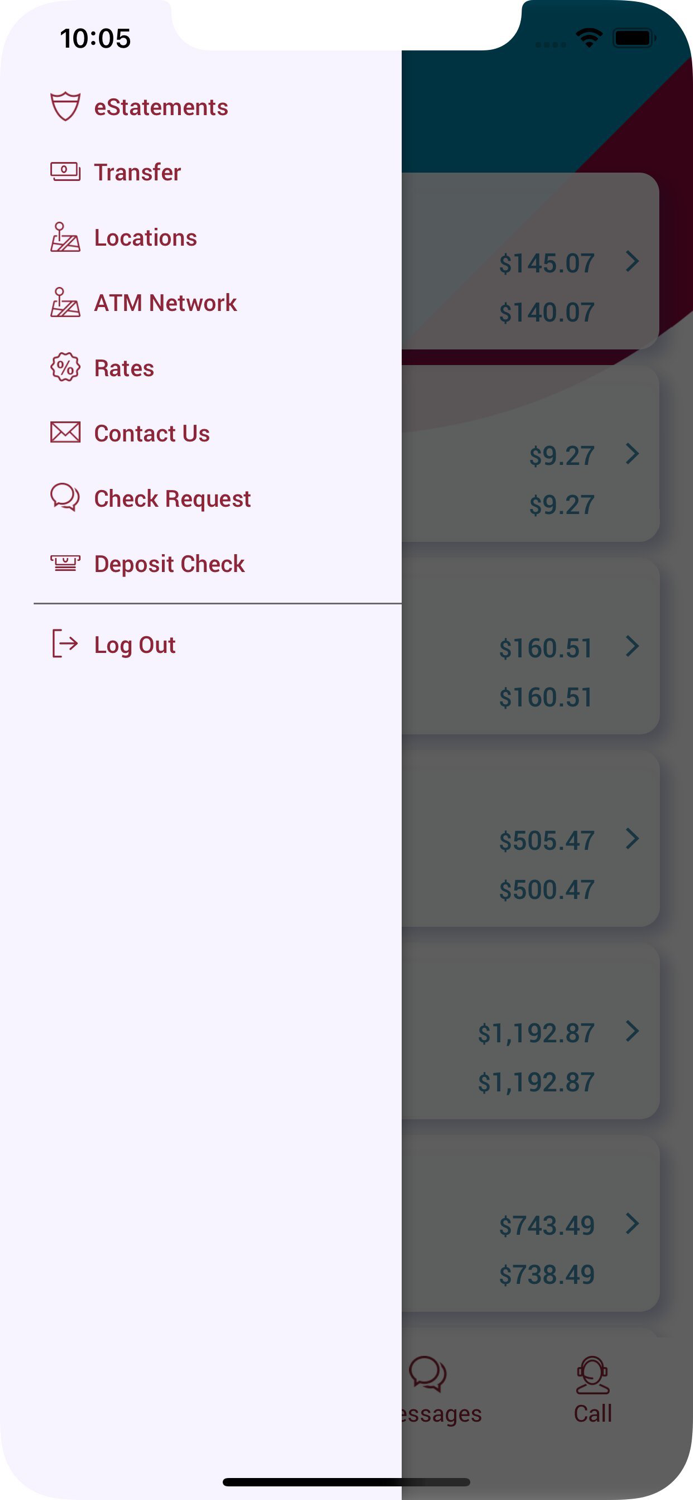The width and height of the screenshot is (693, 1500).
Task: Tap the ATM Network map icon
Action: (x=65, y=302)
